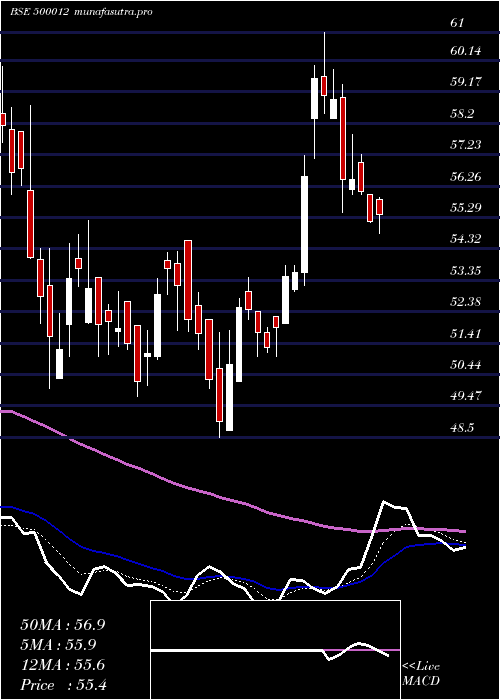This screenshot has height=700, width=500.
Task: Click the <<Live MACD label
Action: (421, 674)
